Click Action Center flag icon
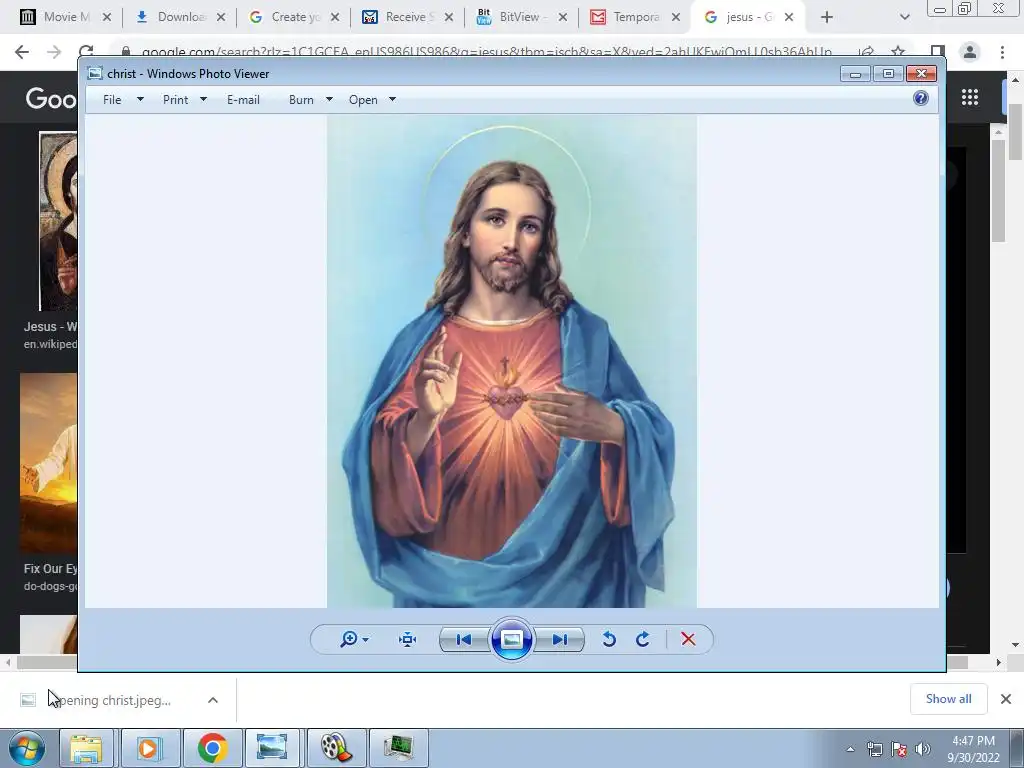This screenshot has height=768, width=1024. click(899, 749)
